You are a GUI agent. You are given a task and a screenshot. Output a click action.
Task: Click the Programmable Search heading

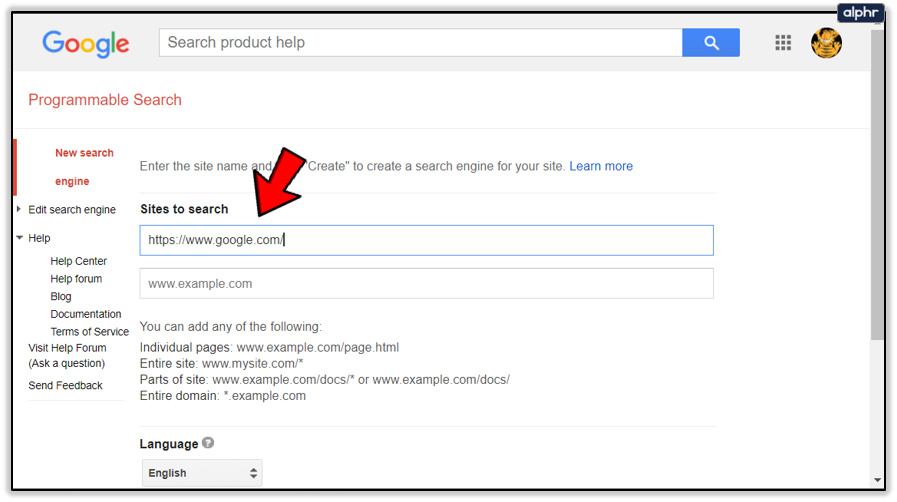(105, 100)
